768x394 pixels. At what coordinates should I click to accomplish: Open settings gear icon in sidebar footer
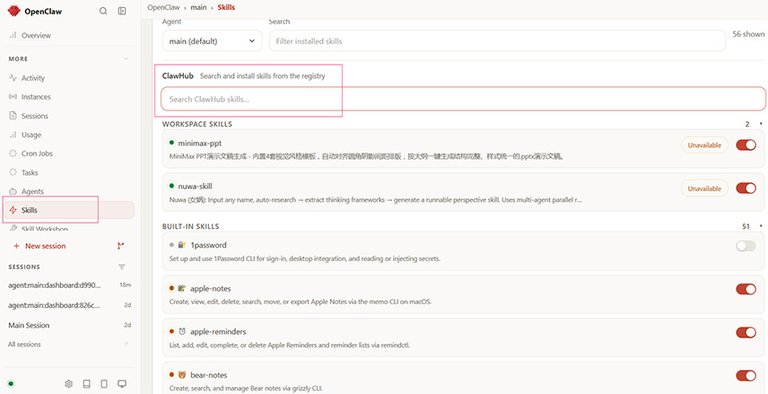(x=69, y=383)
